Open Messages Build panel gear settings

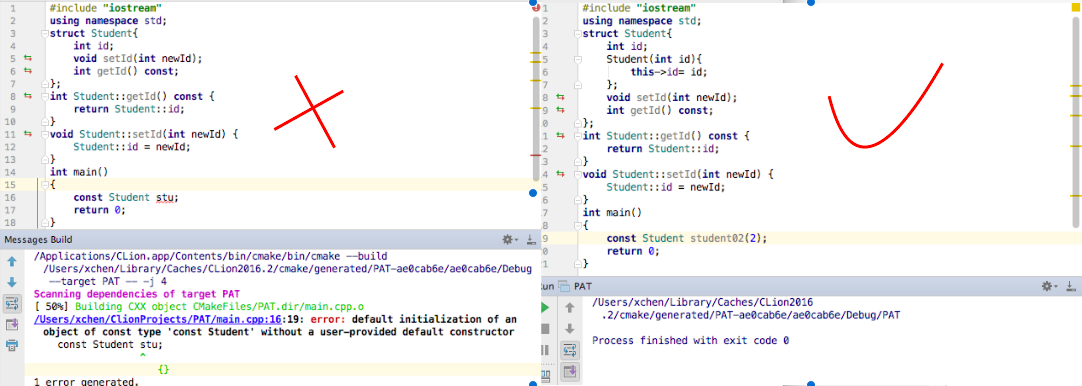[x=509, y=240]
